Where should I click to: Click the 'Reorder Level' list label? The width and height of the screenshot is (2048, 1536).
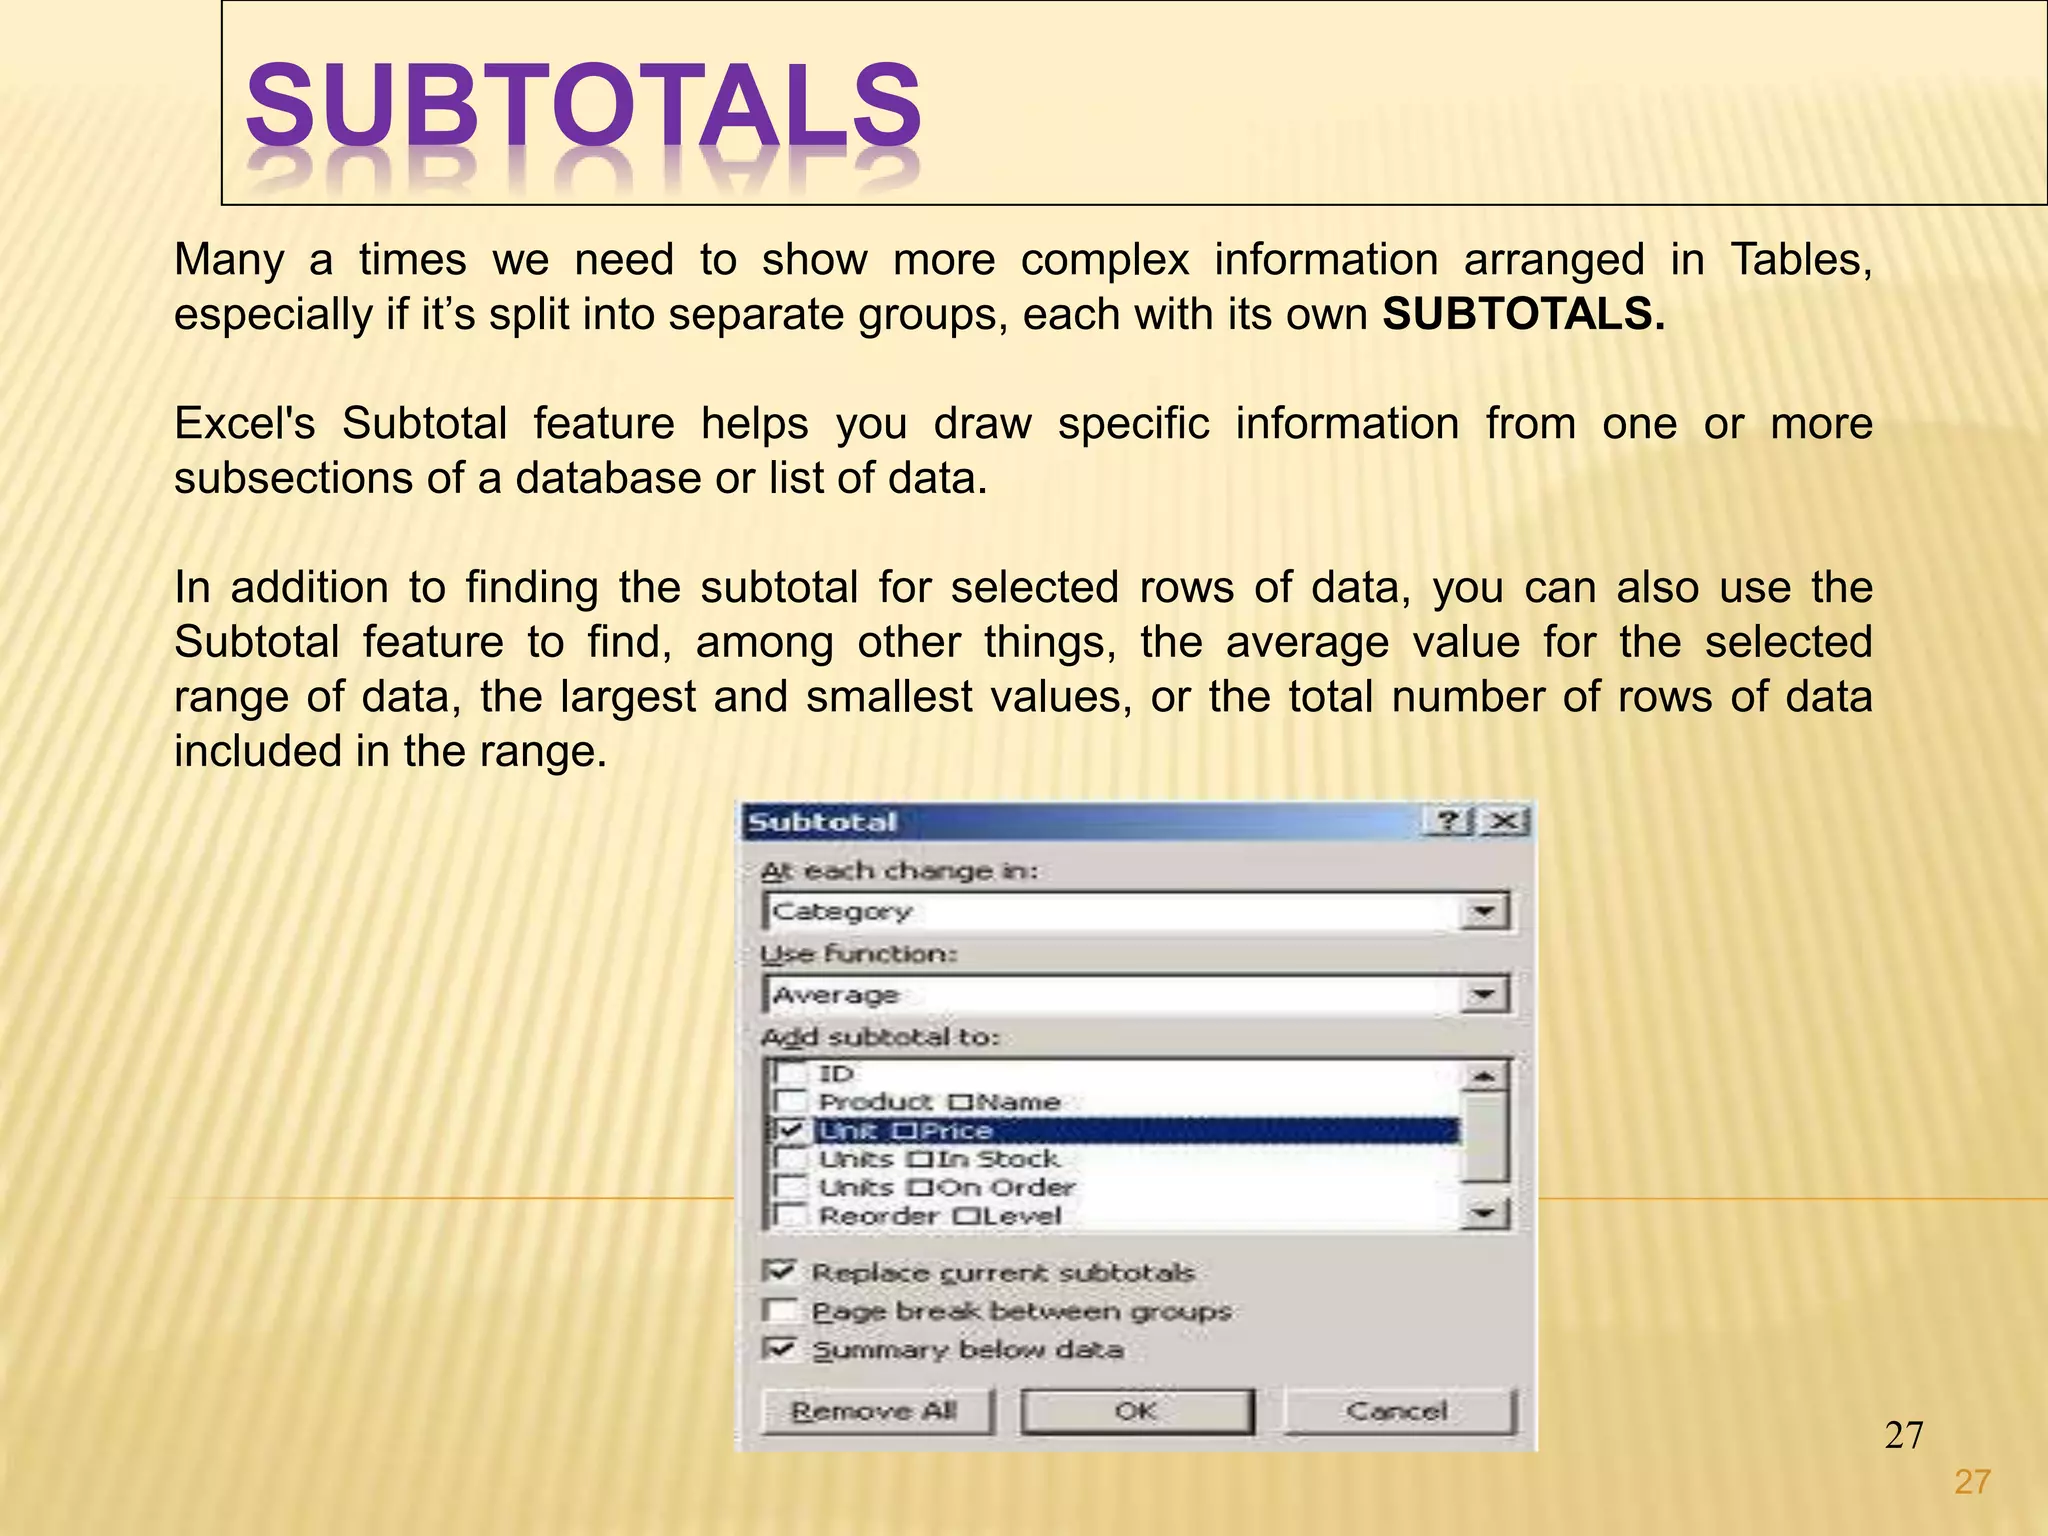[x=940, y=1216]
